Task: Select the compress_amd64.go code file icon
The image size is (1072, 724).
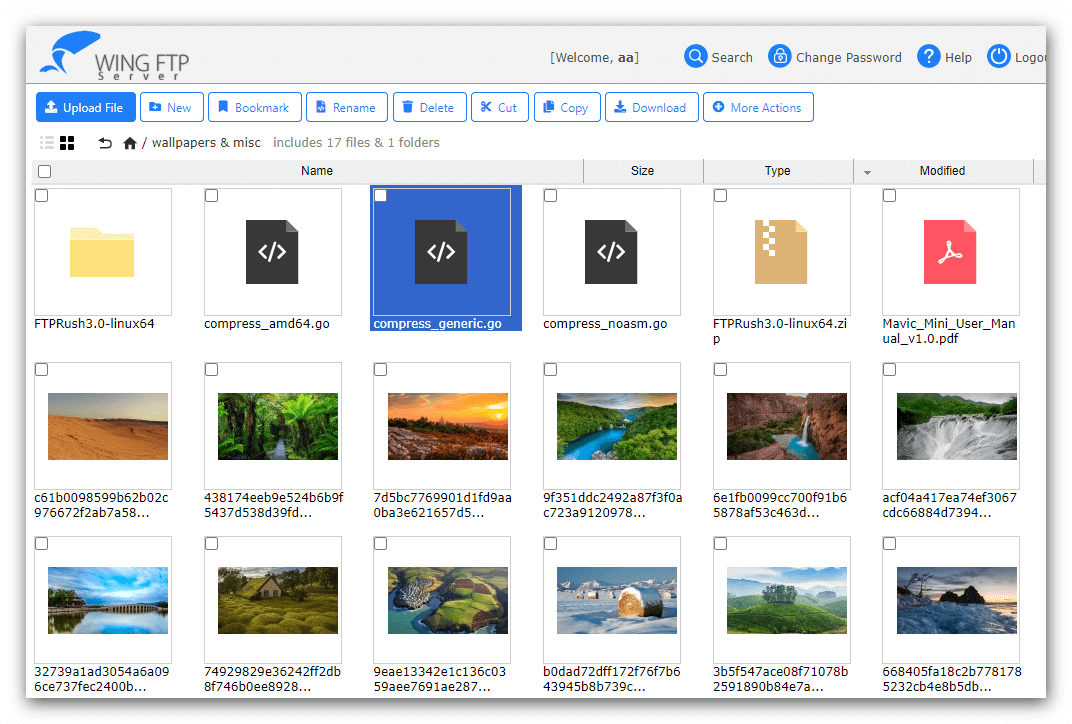Action: [272, 252]
